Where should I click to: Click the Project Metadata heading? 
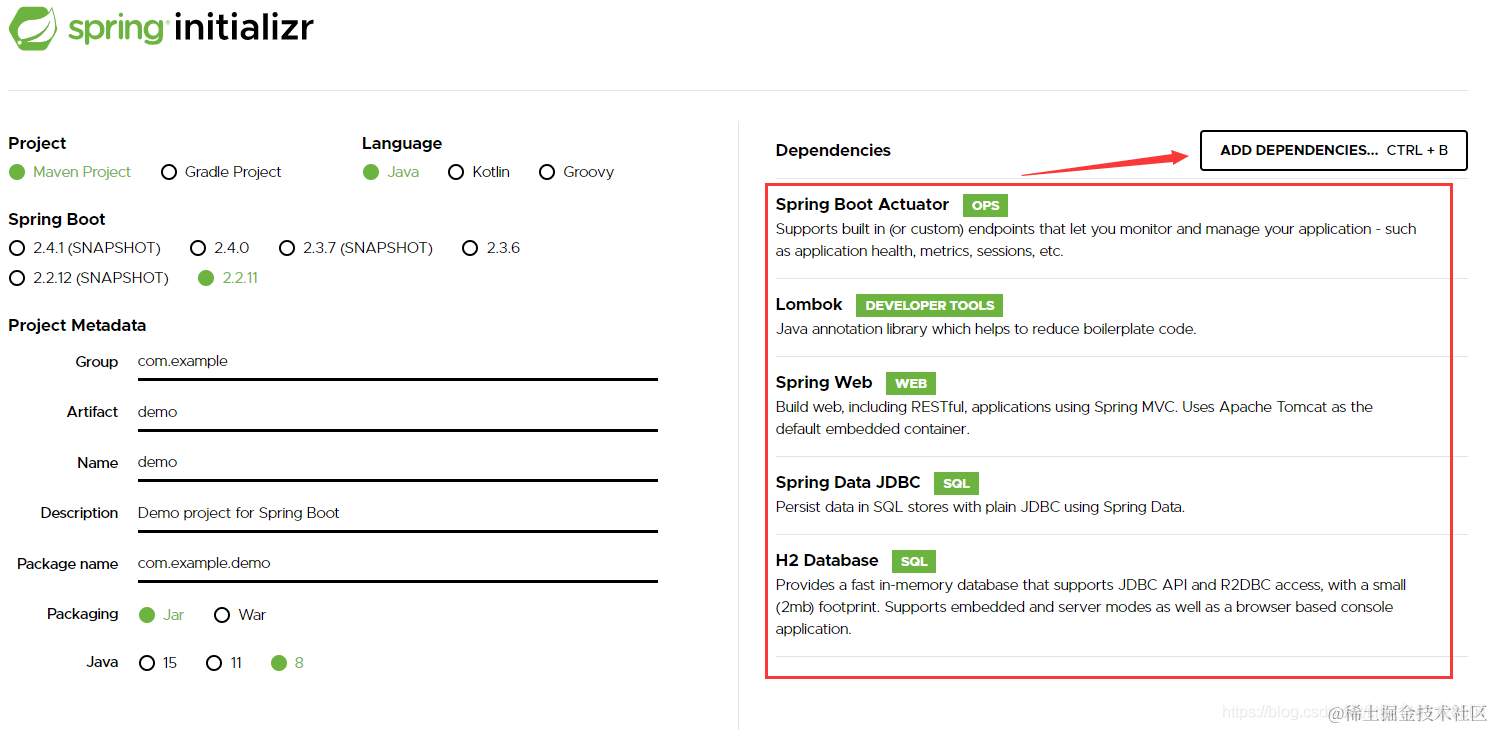point(77,325)
